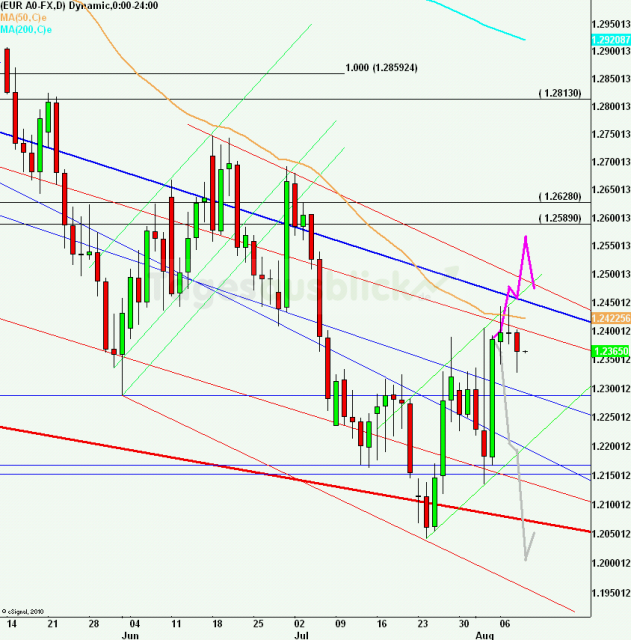Select the (1.26280) level label

564,197
